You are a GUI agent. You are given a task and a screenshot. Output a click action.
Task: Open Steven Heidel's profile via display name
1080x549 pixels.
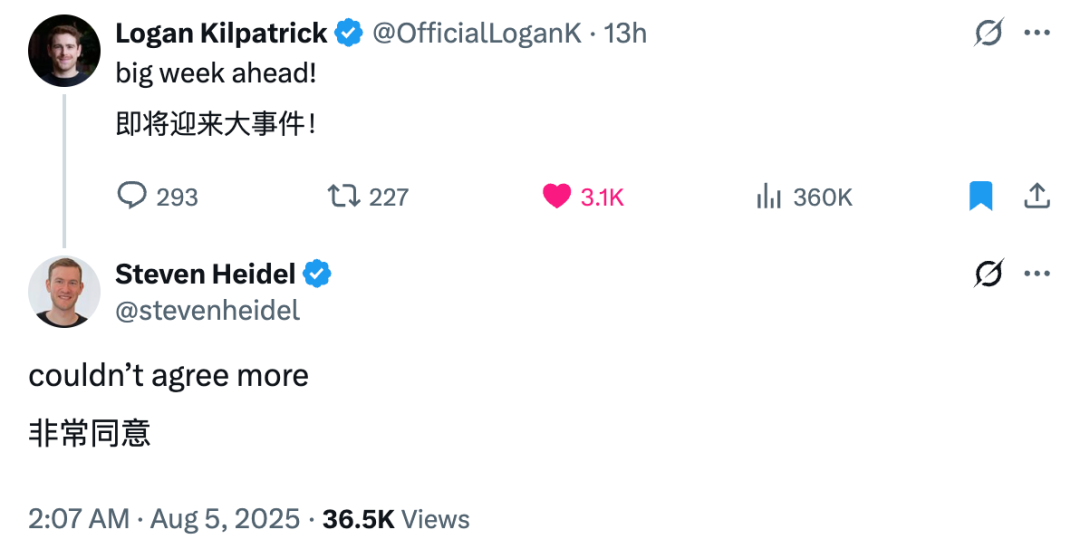click(x=205, y=274)
